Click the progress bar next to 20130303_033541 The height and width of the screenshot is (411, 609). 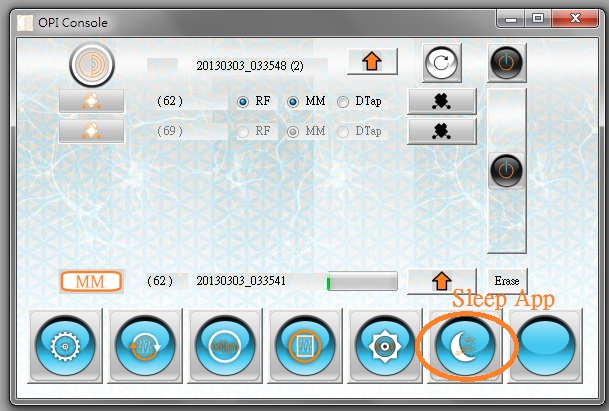[x=362, y=281]
